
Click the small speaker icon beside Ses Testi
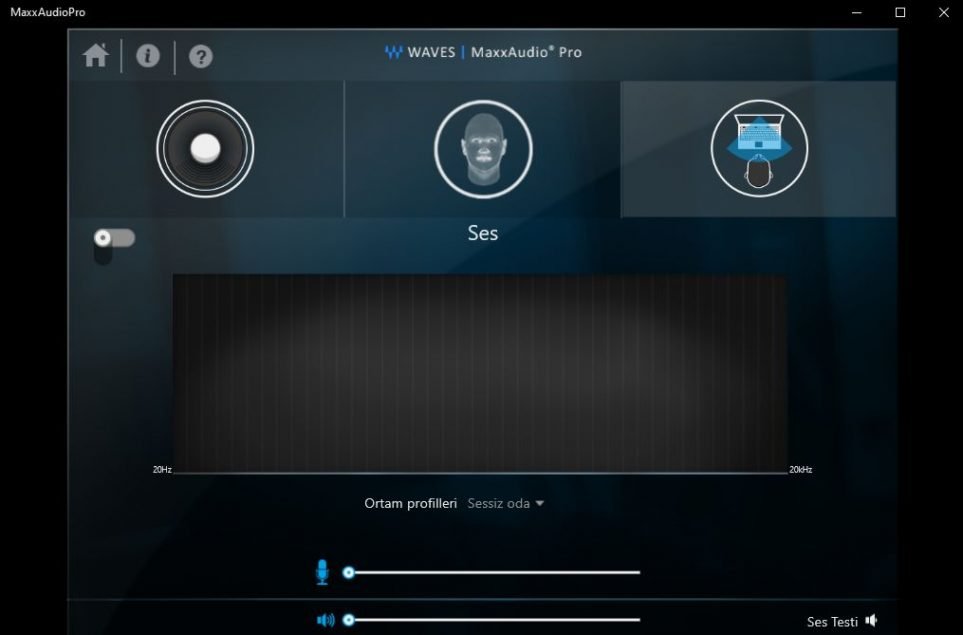[x=870, y=619]
